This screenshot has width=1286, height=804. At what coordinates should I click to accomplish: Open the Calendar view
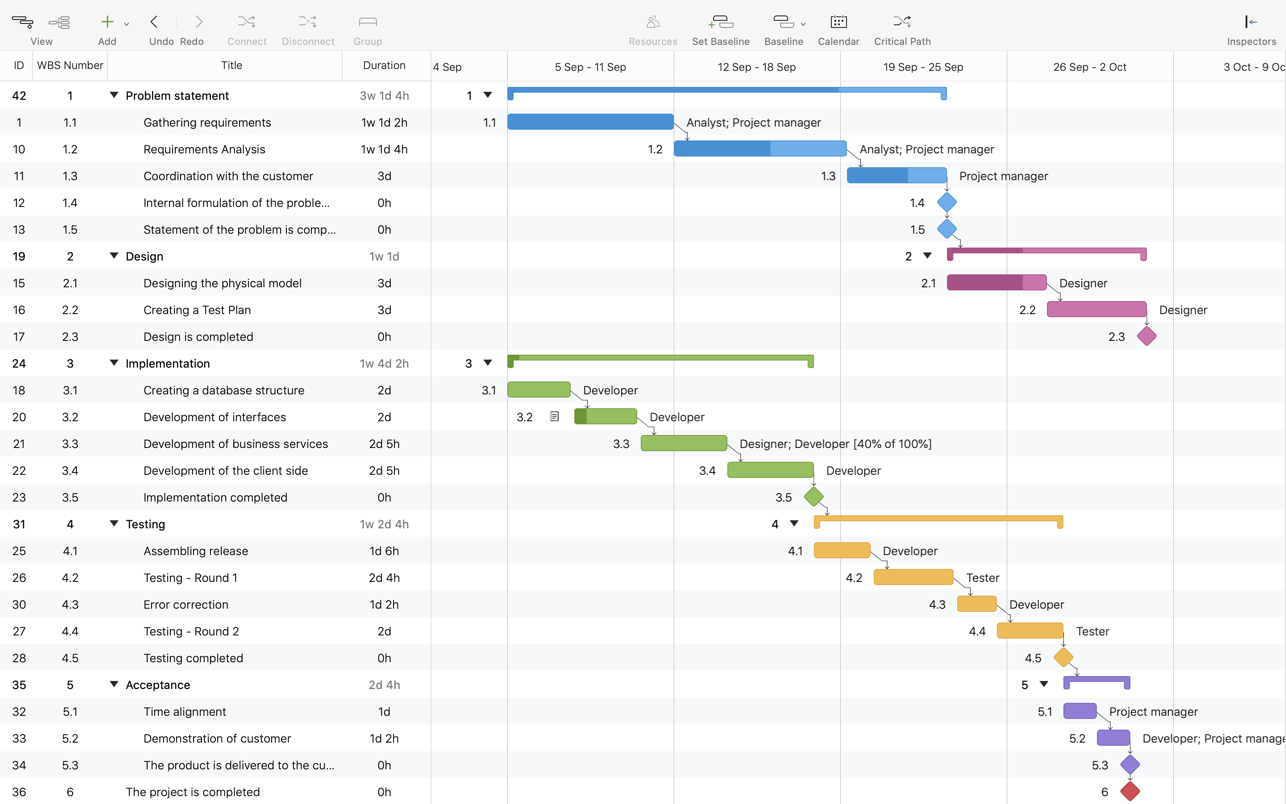[x=838, y=22]
